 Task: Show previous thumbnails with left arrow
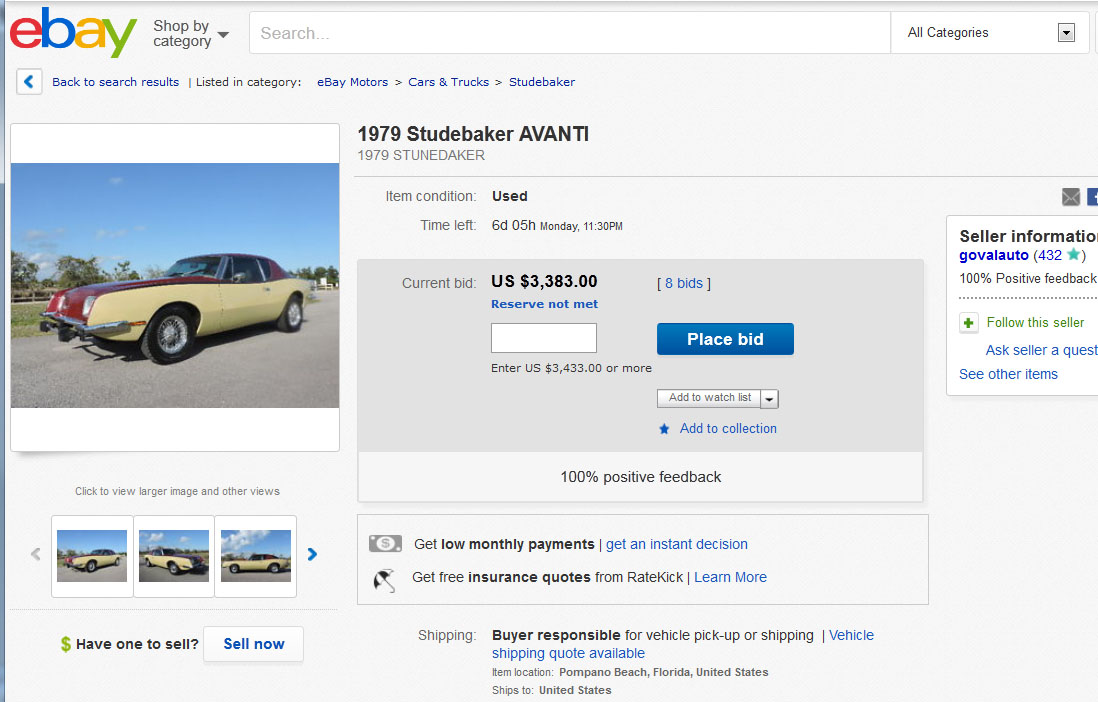click(36, 554)
